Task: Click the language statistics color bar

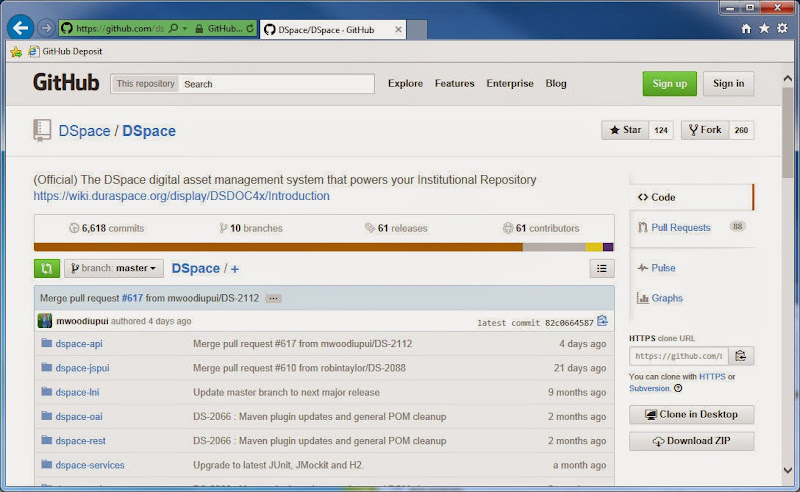Action: [323, 247]
